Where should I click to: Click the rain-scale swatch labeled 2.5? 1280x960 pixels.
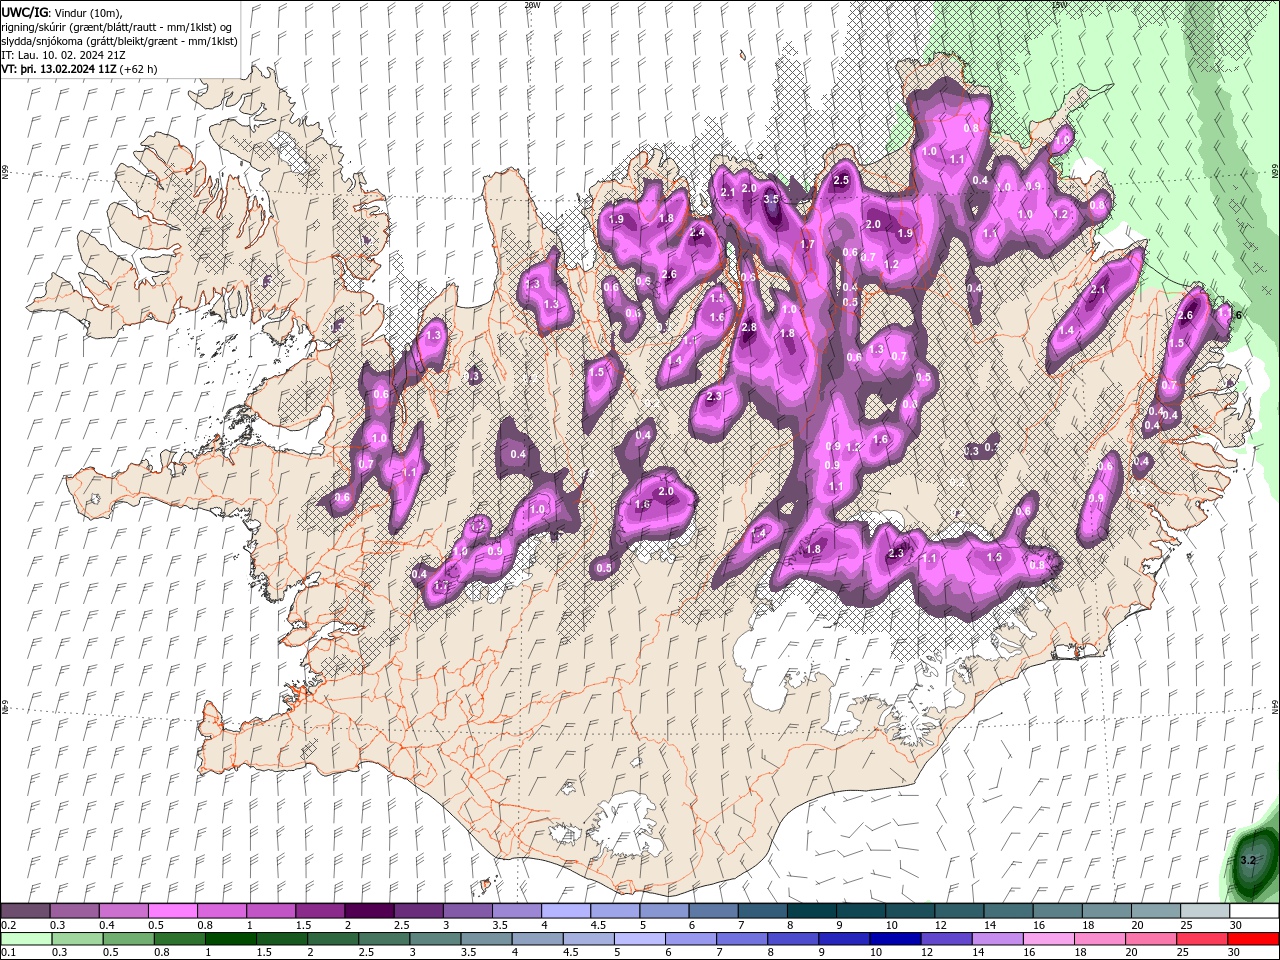click(383, 939)
